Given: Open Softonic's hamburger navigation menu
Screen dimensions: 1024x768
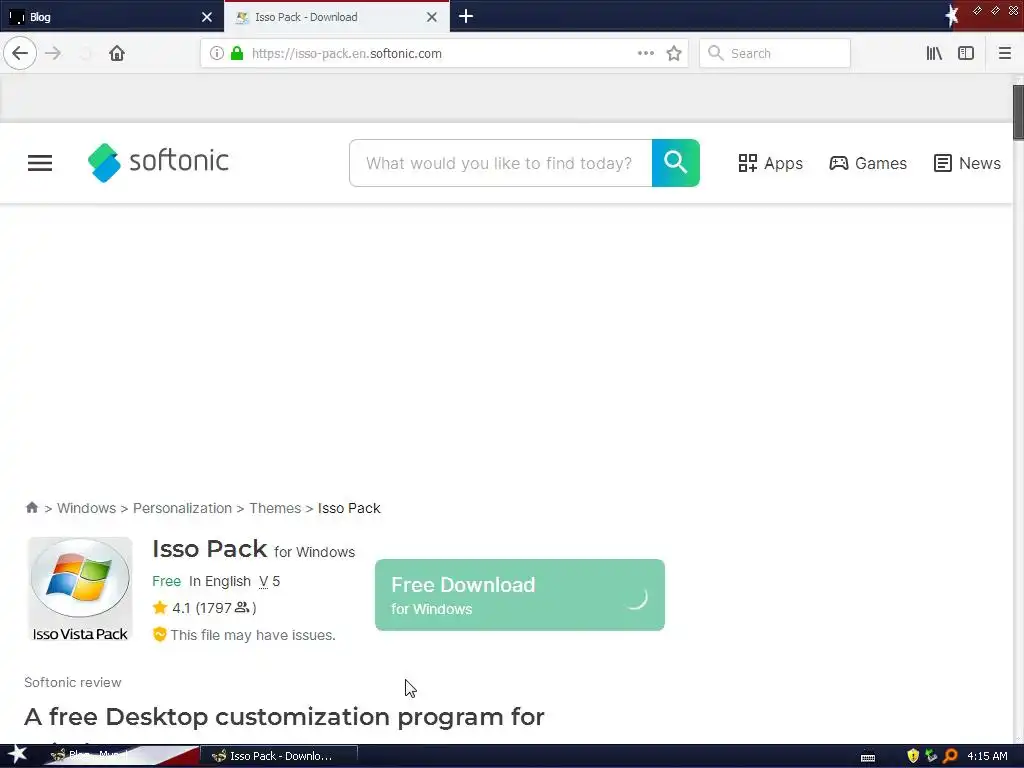Looking at the screenshot, I should pyautogui.click(x=40, y=163).
